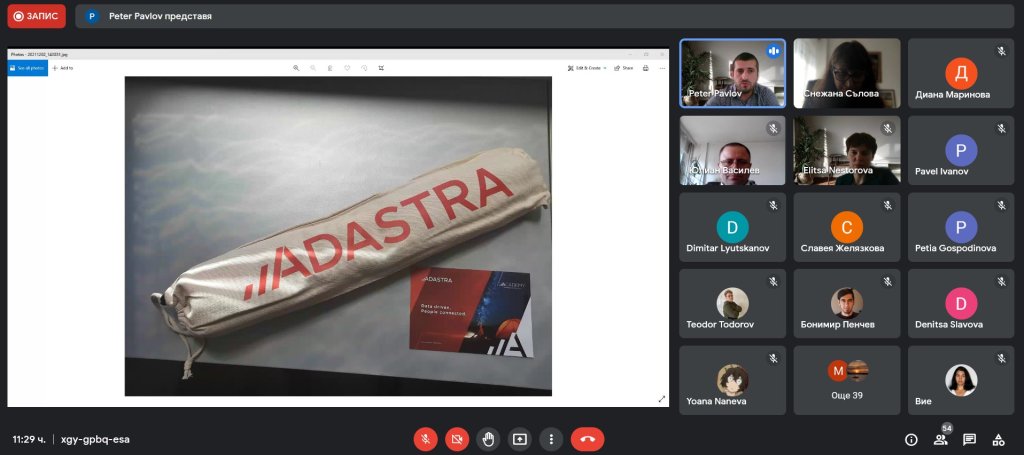Viewport: 1024px width, 455px height.
Task: Open more options three-dot menu
Action: tap(551, 439)
